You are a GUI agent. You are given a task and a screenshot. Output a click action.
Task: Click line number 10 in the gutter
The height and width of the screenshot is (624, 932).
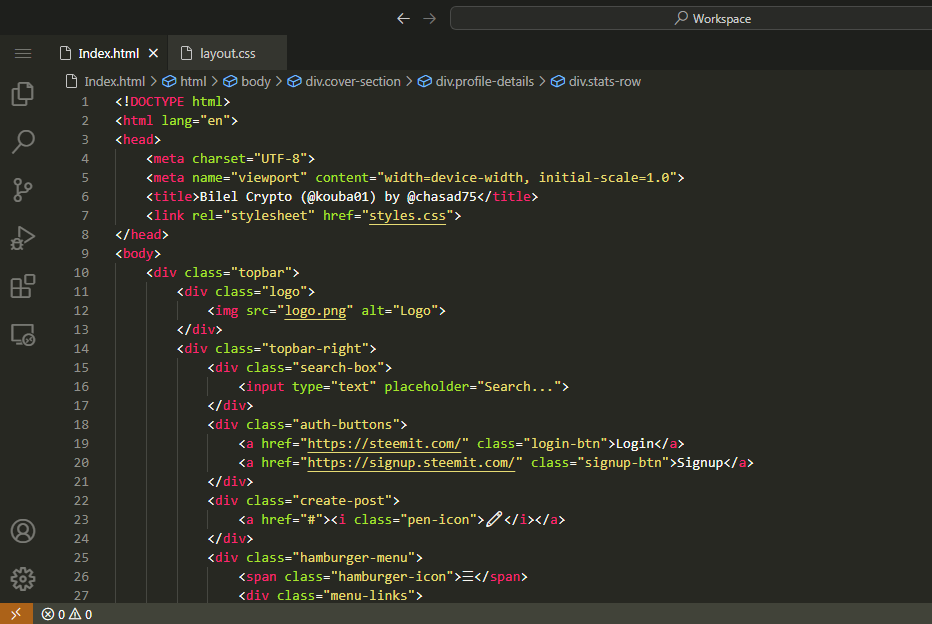pos(81,273)
